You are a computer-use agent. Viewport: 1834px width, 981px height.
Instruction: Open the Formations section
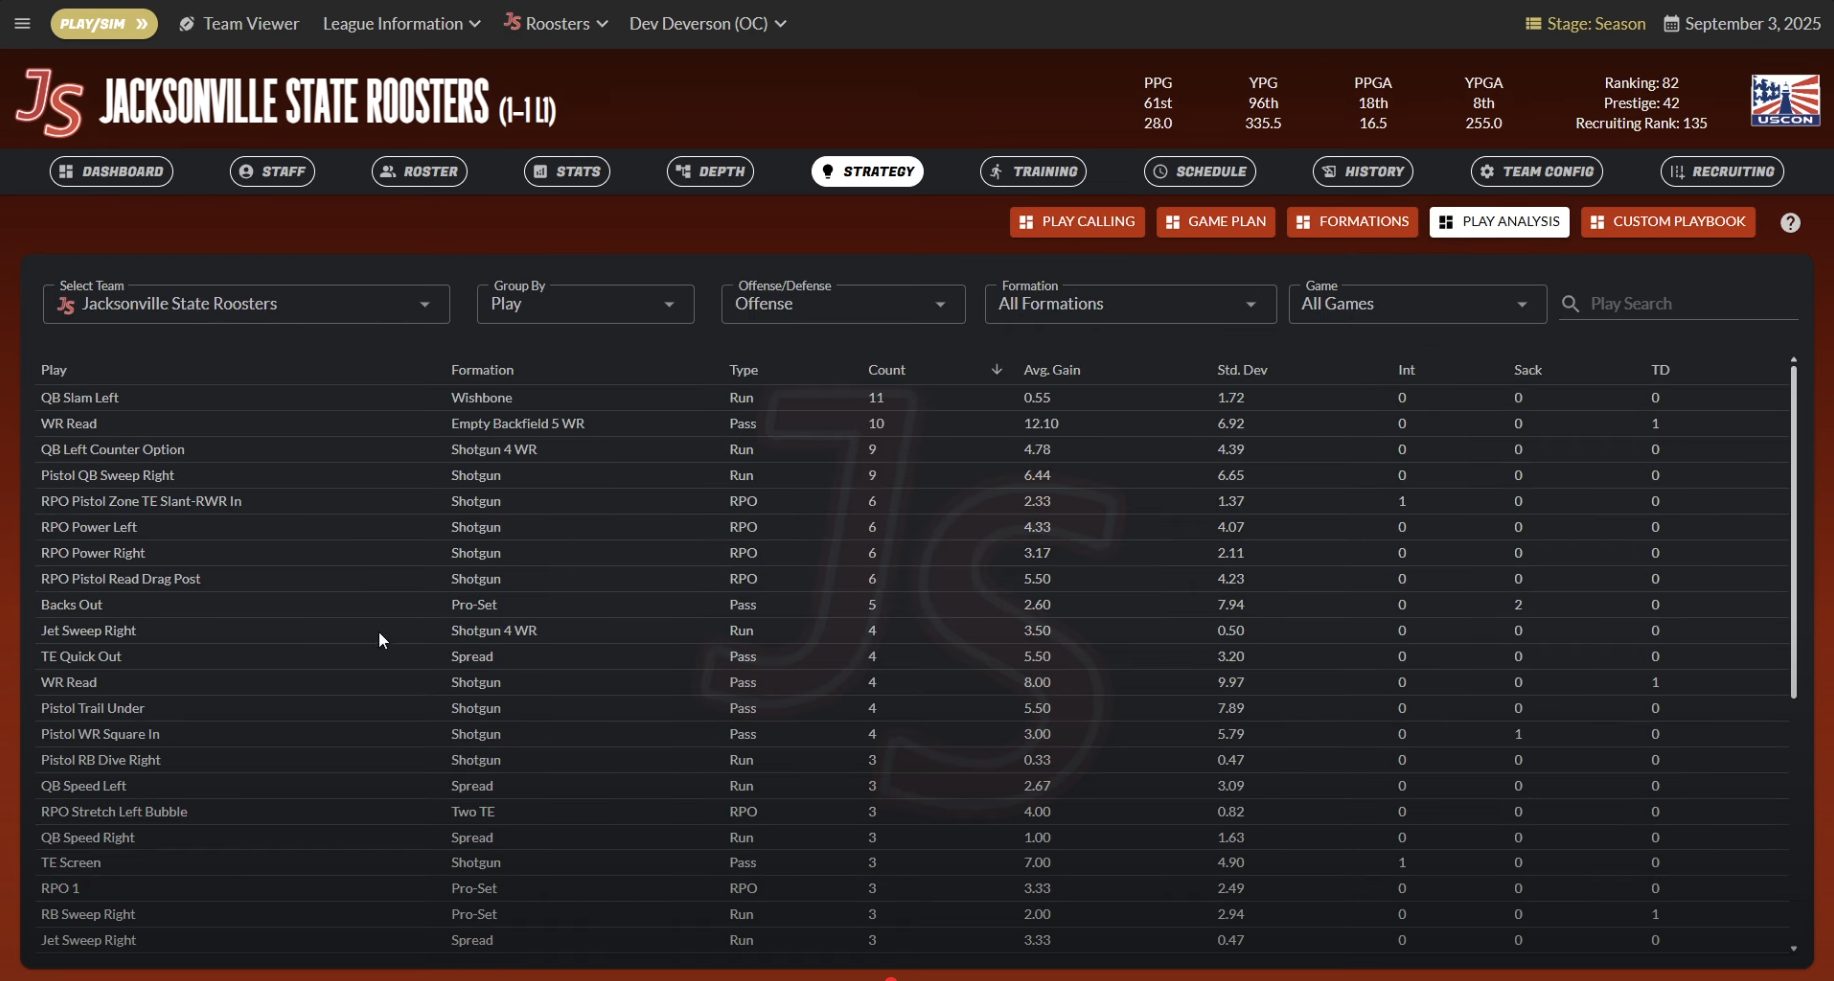(x=1352, y=222)
